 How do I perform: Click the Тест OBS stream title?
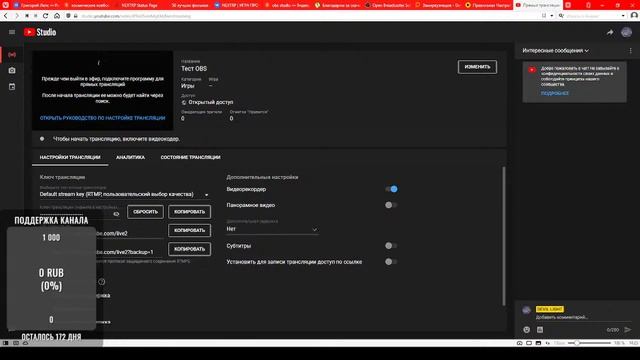click(194, 69)
